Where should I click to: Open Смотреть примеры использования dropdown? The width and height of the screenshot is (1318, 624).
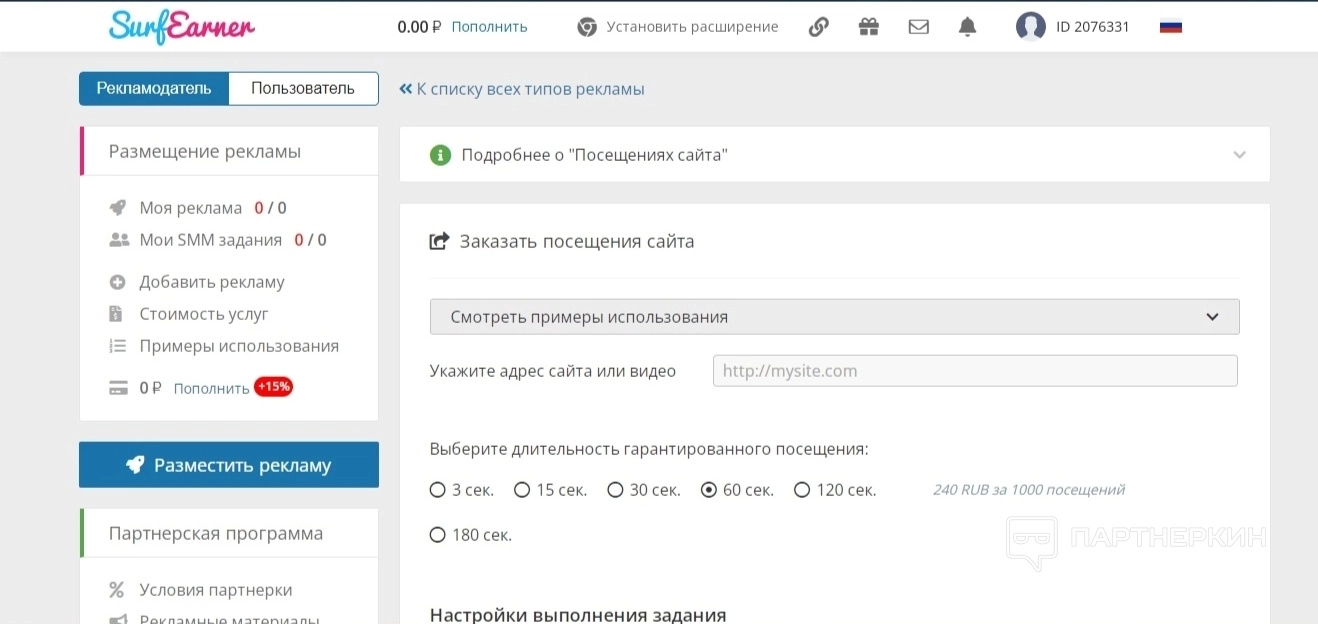(x=835, y=317)
